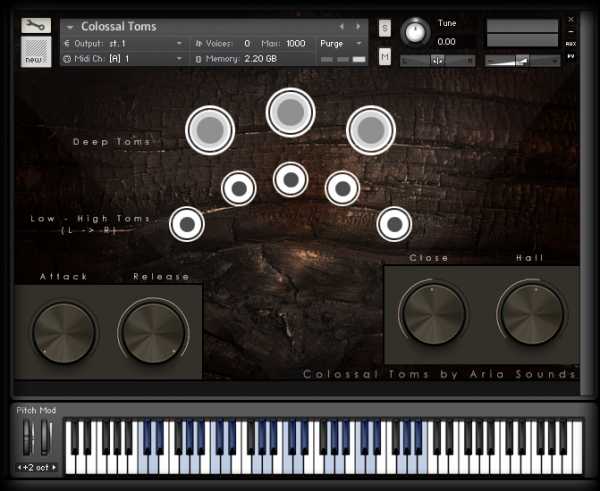Minimize instrument view with minus icon
Screen dimensions: 600x491
[571, 31]
